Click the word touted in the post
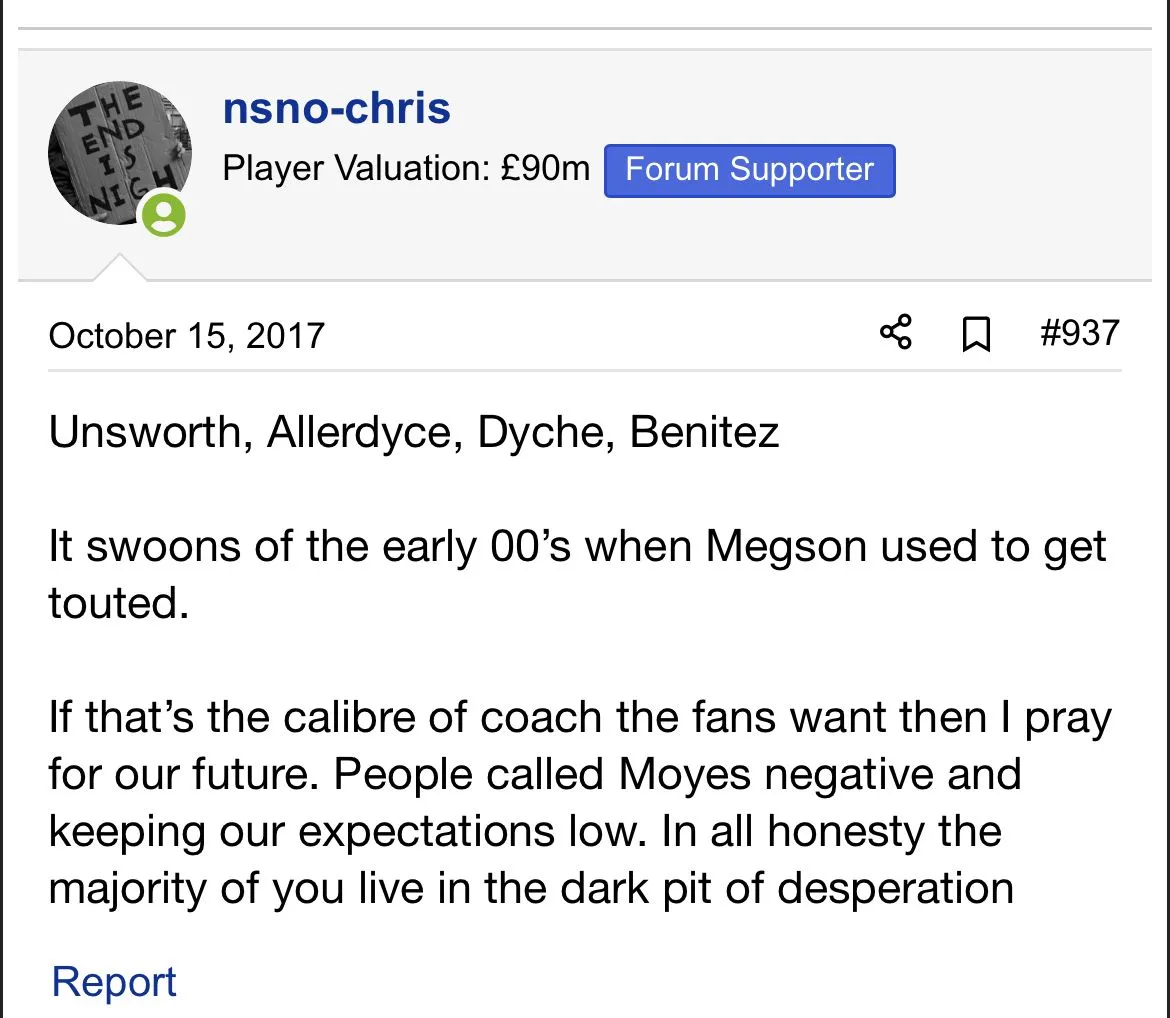This screenshot has height=1018, width=1170. (118, 603)
